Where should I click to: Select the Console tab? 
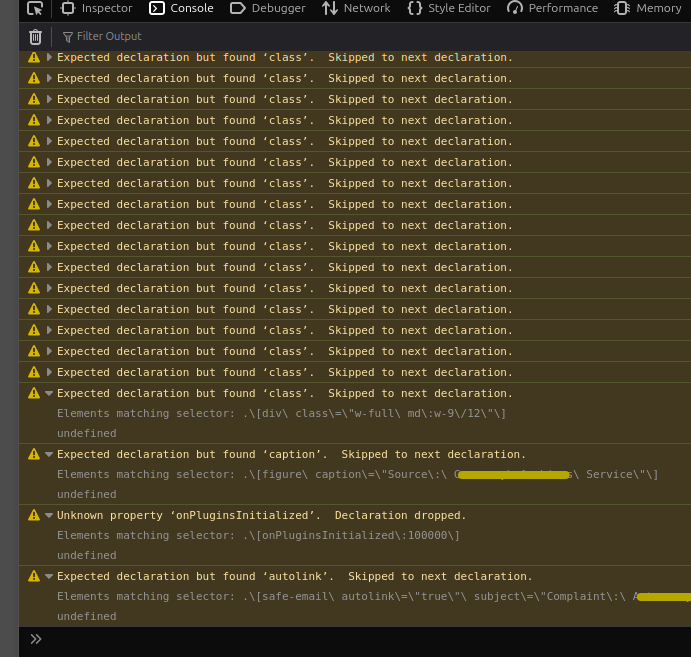[x=181, y=8]
